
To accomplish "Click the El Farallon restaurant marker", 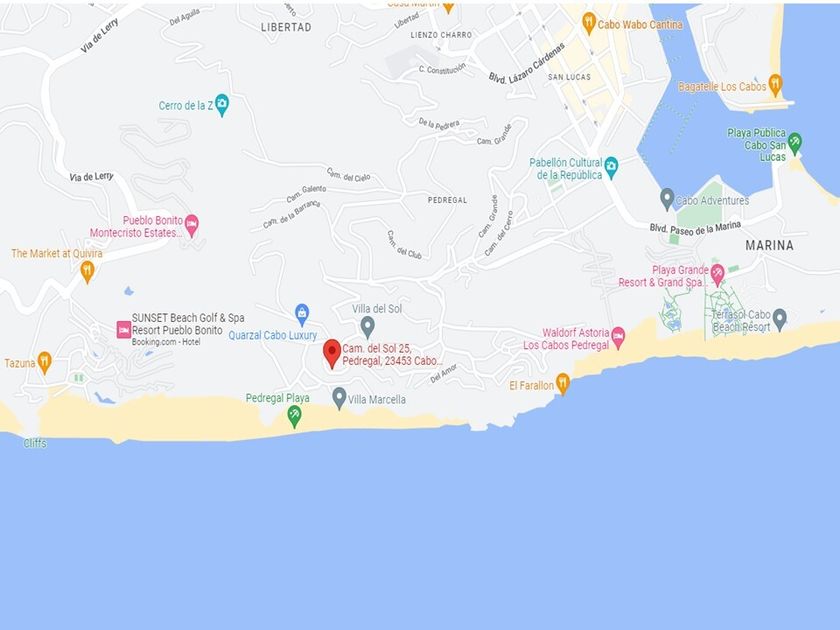I will coord(562,384).
